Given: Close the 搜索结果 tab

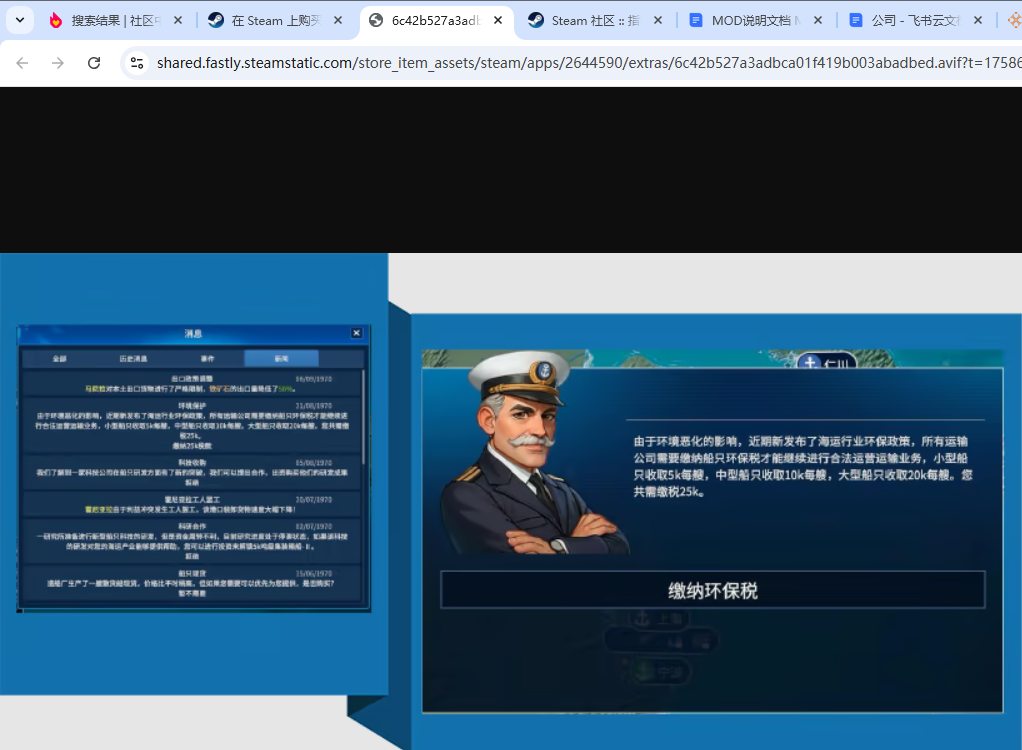Looking at the screenshot, I should [177, 21].
